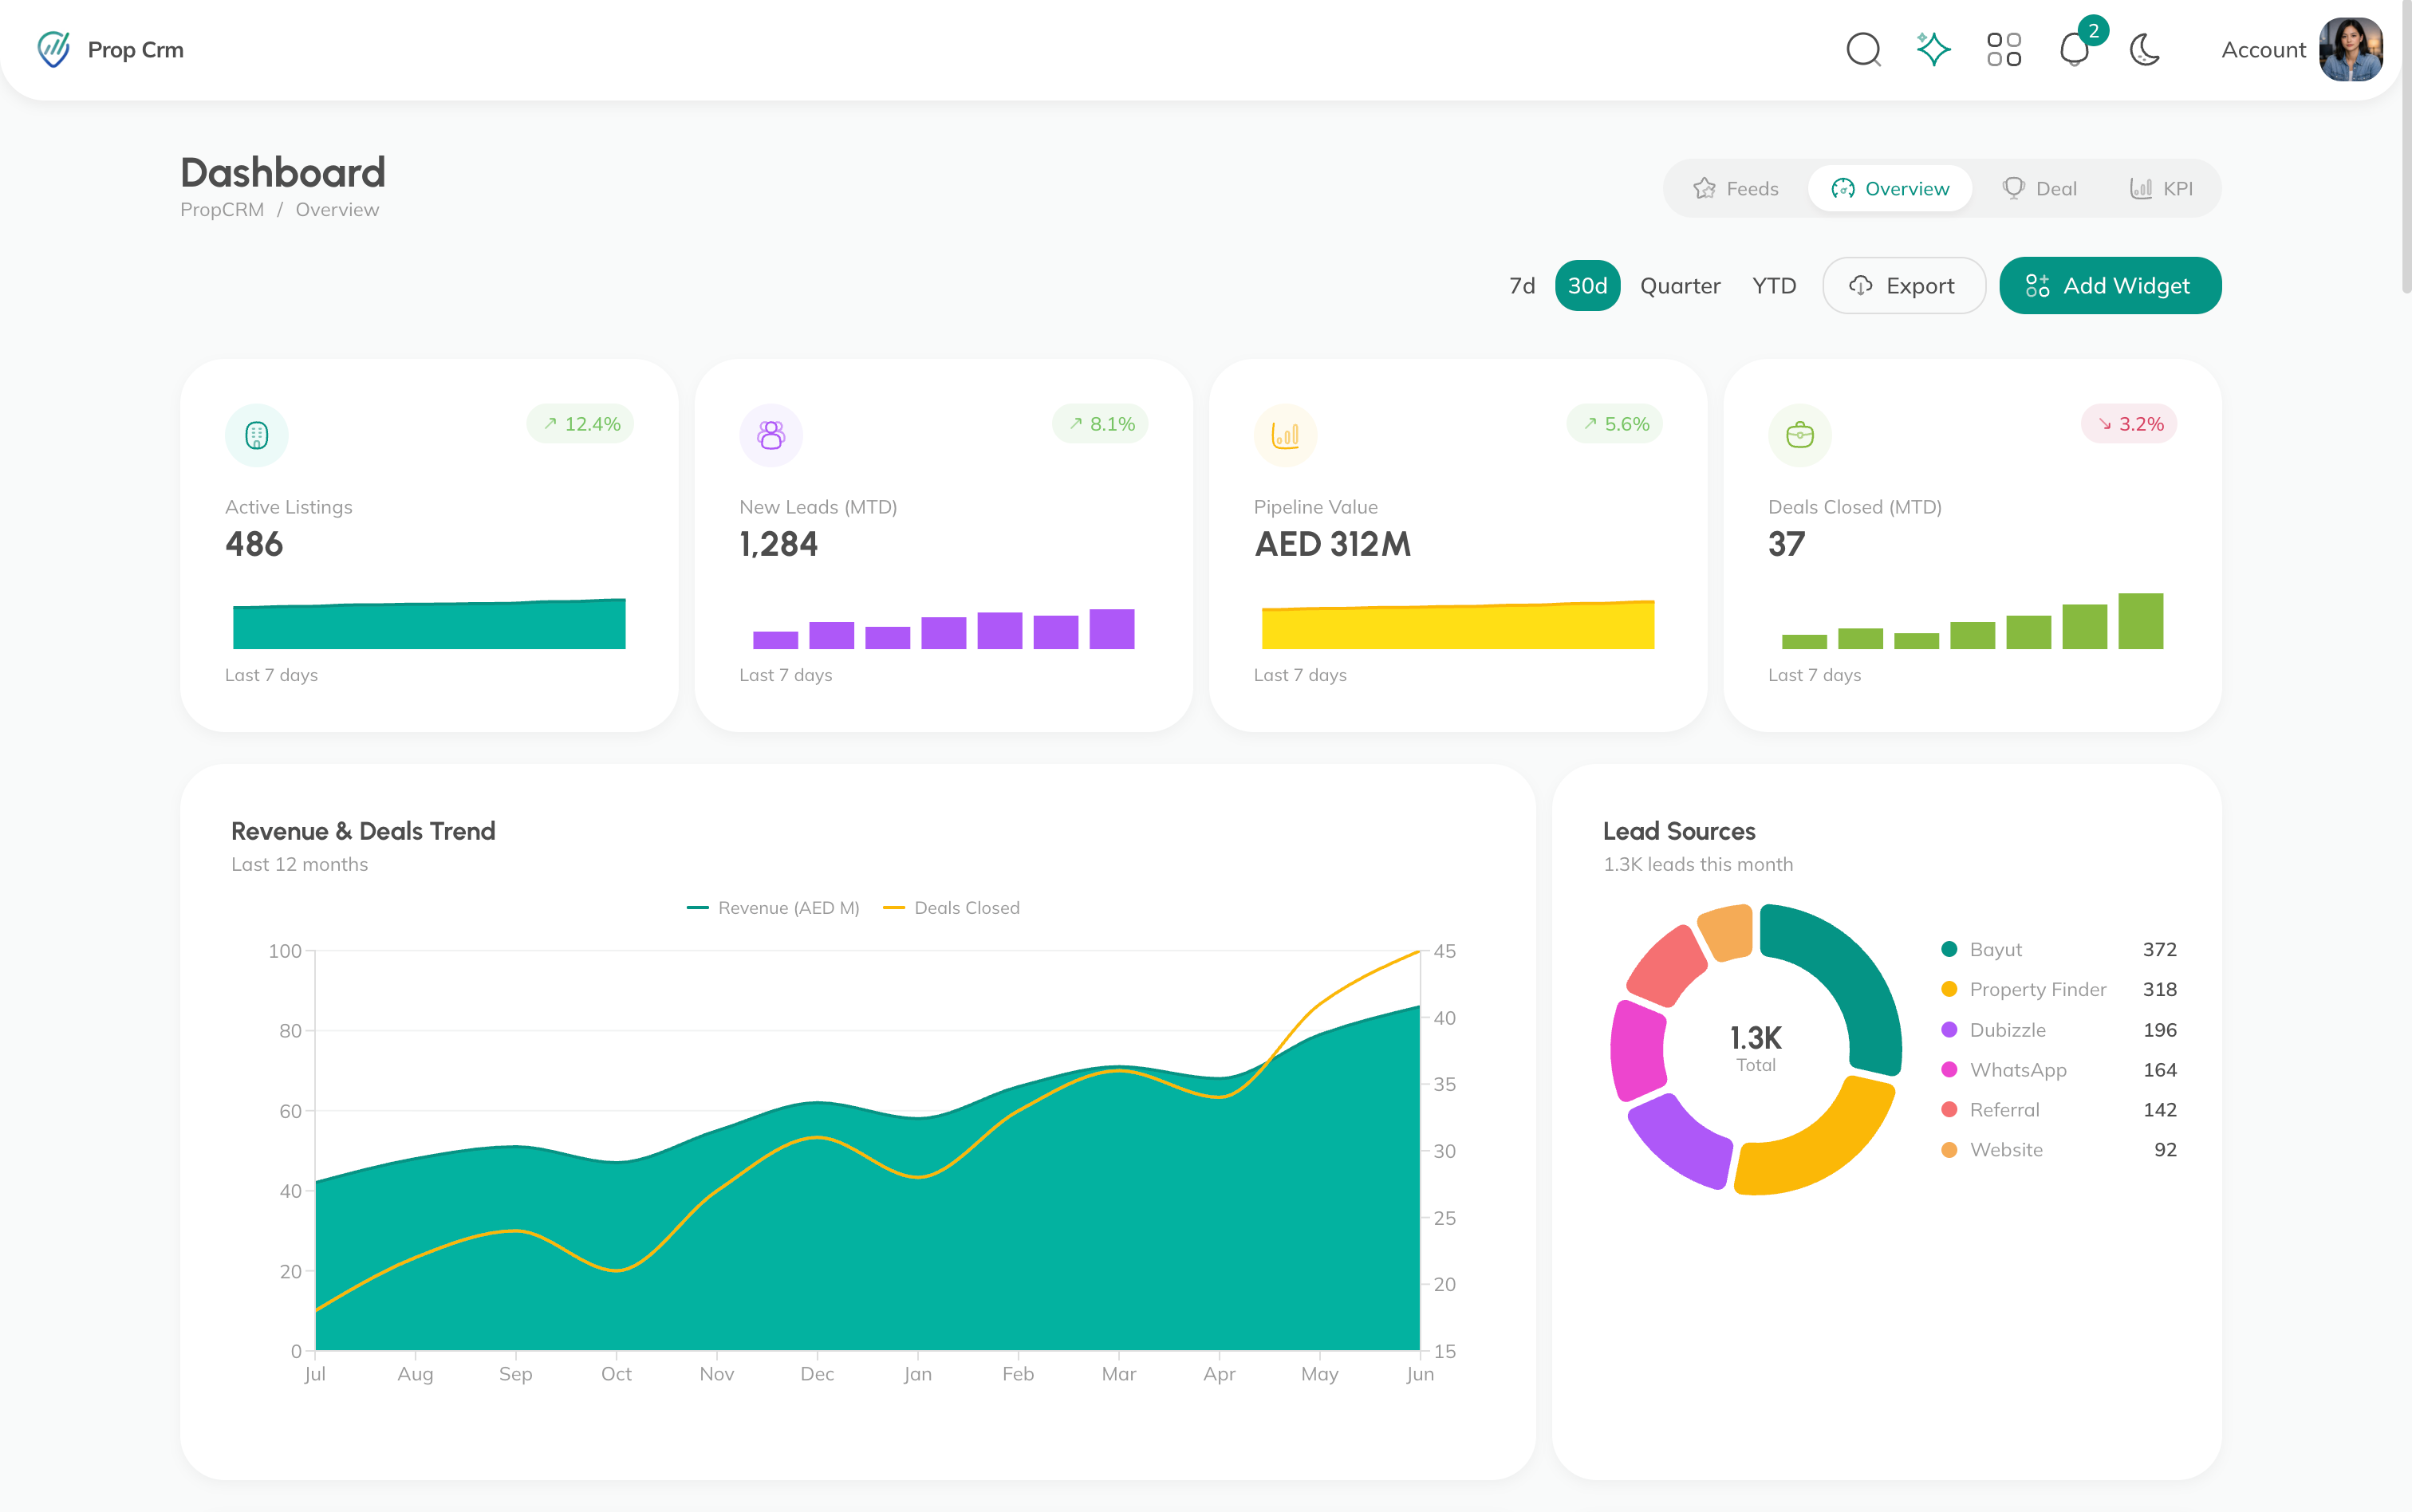Click the AI sparkle assistant icon
Viewport: 2412px width, 1512px height.
[1933, 49]
